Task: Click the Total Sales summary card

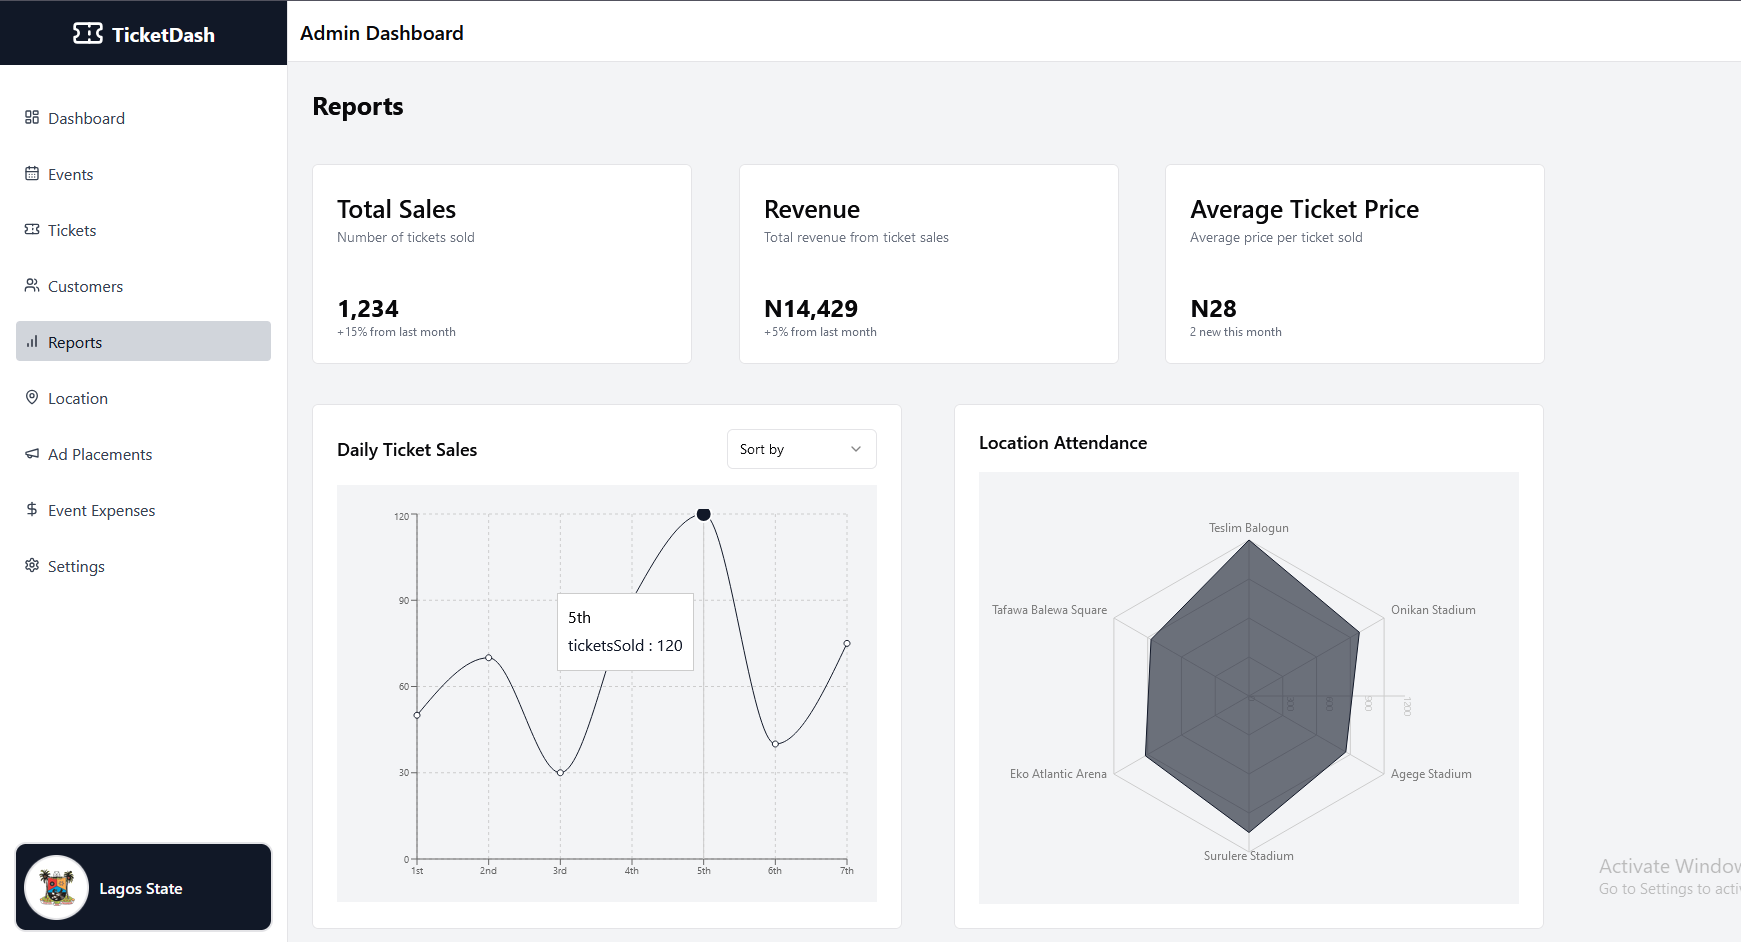Action: (502, 264)
